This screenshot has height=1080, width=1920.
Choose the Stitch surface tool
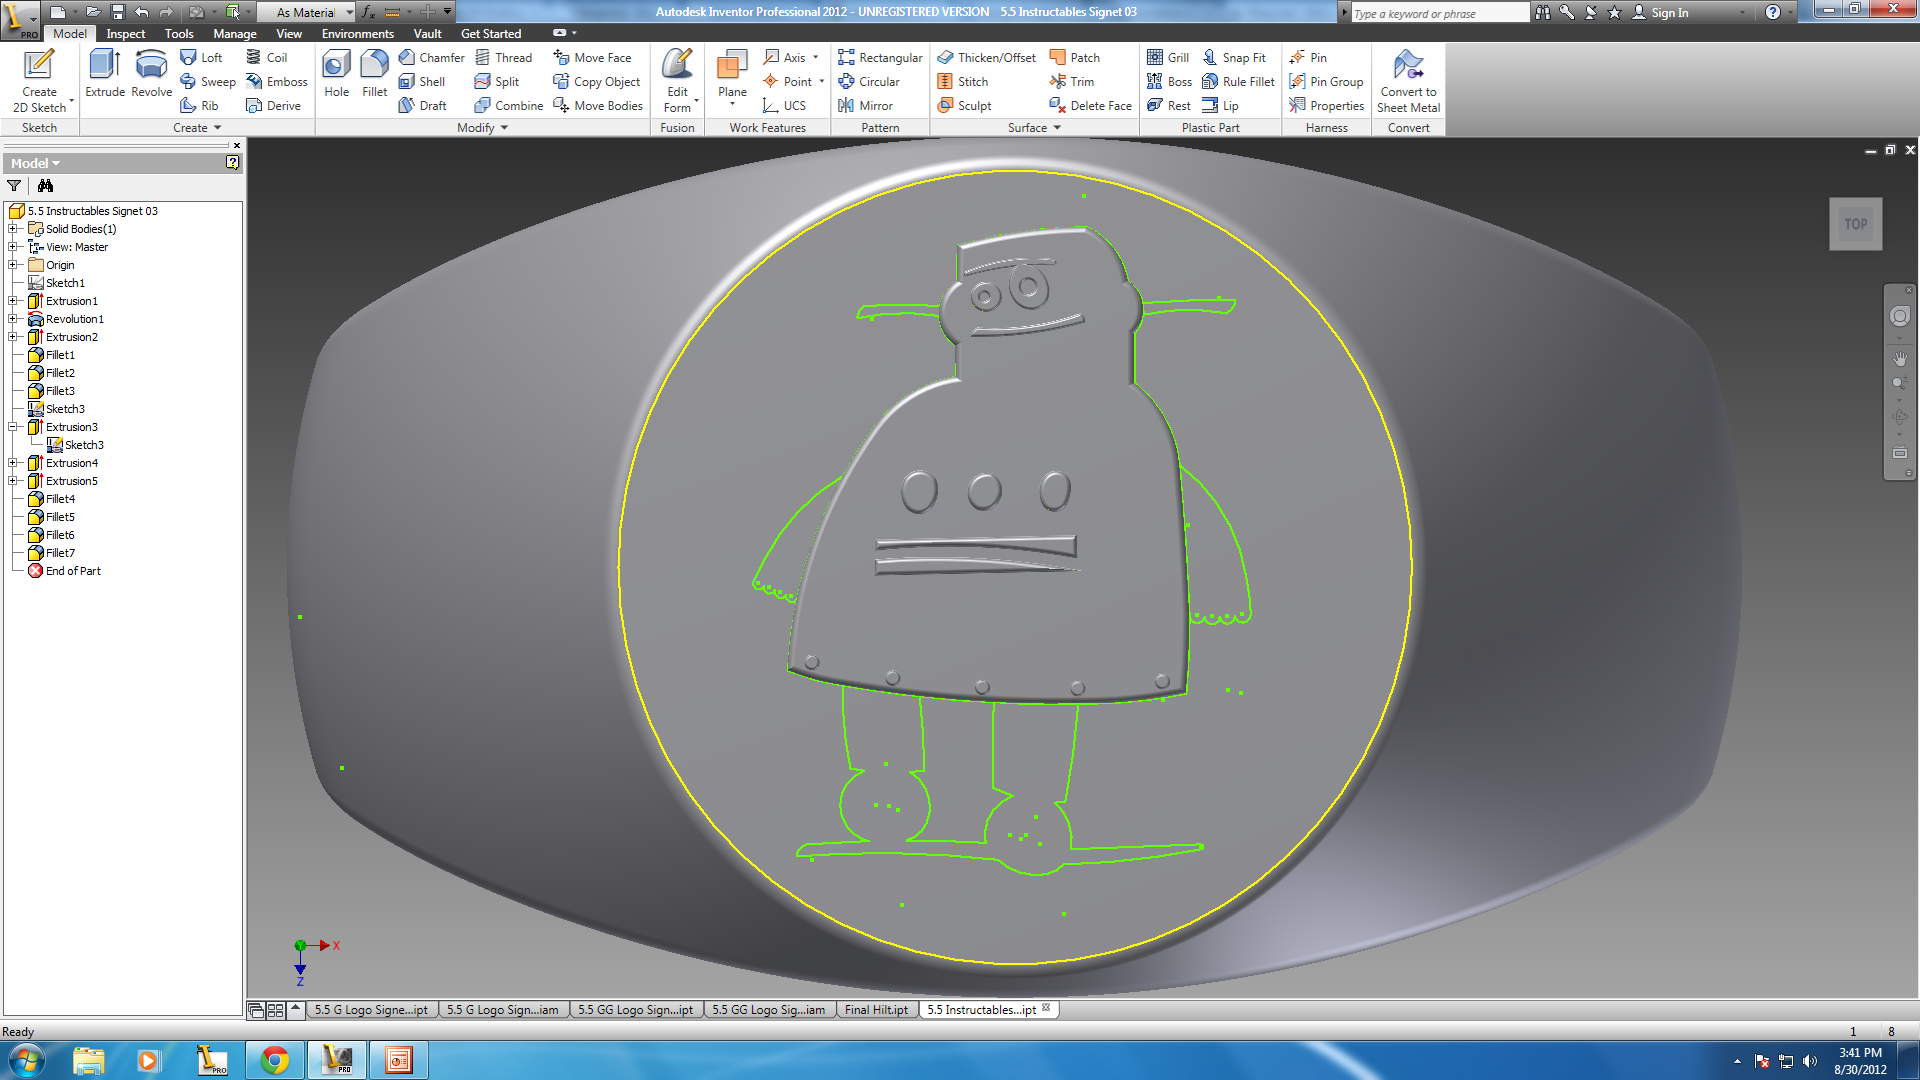point(962,82)
